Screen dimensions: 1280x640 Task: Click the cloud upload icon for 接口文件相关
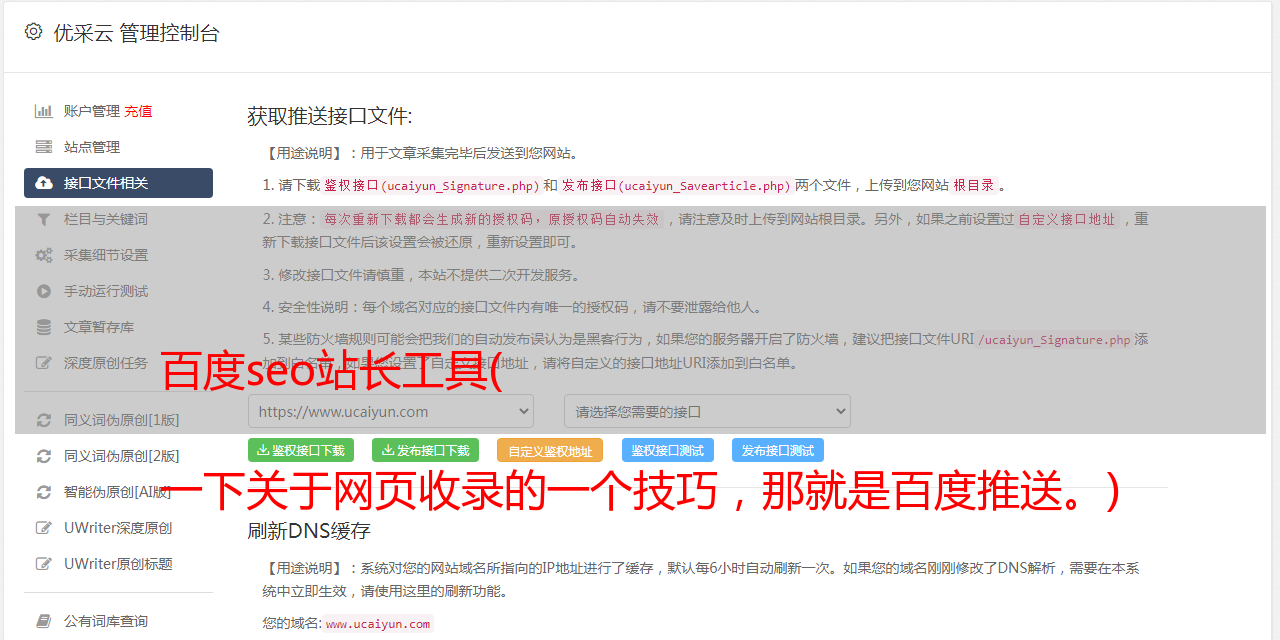tap(44, 183)
